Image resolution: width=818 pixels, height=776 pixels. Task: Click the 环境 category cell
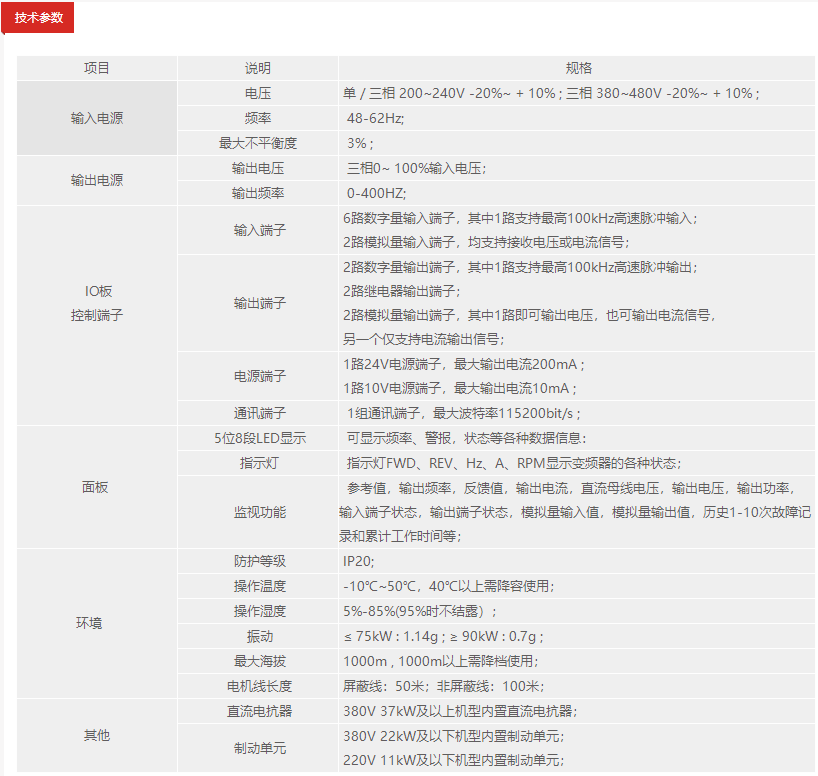[97, 623]
